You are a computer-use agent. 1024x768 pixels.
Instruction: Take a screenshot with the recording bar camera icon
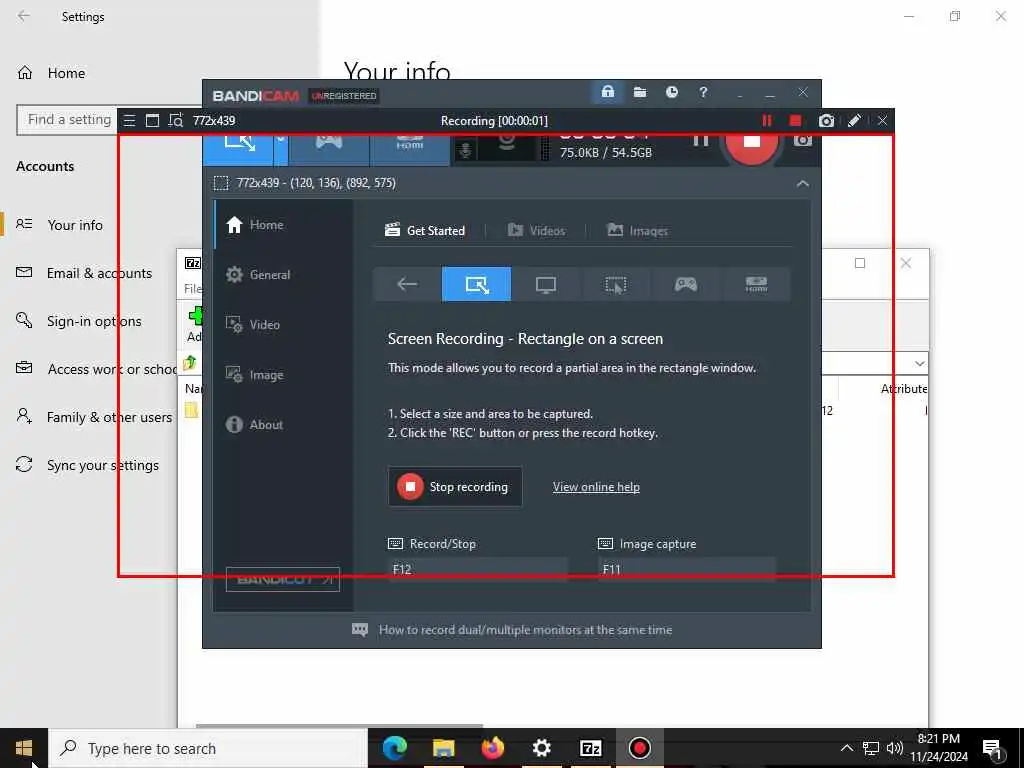click(x=826, y=121)
